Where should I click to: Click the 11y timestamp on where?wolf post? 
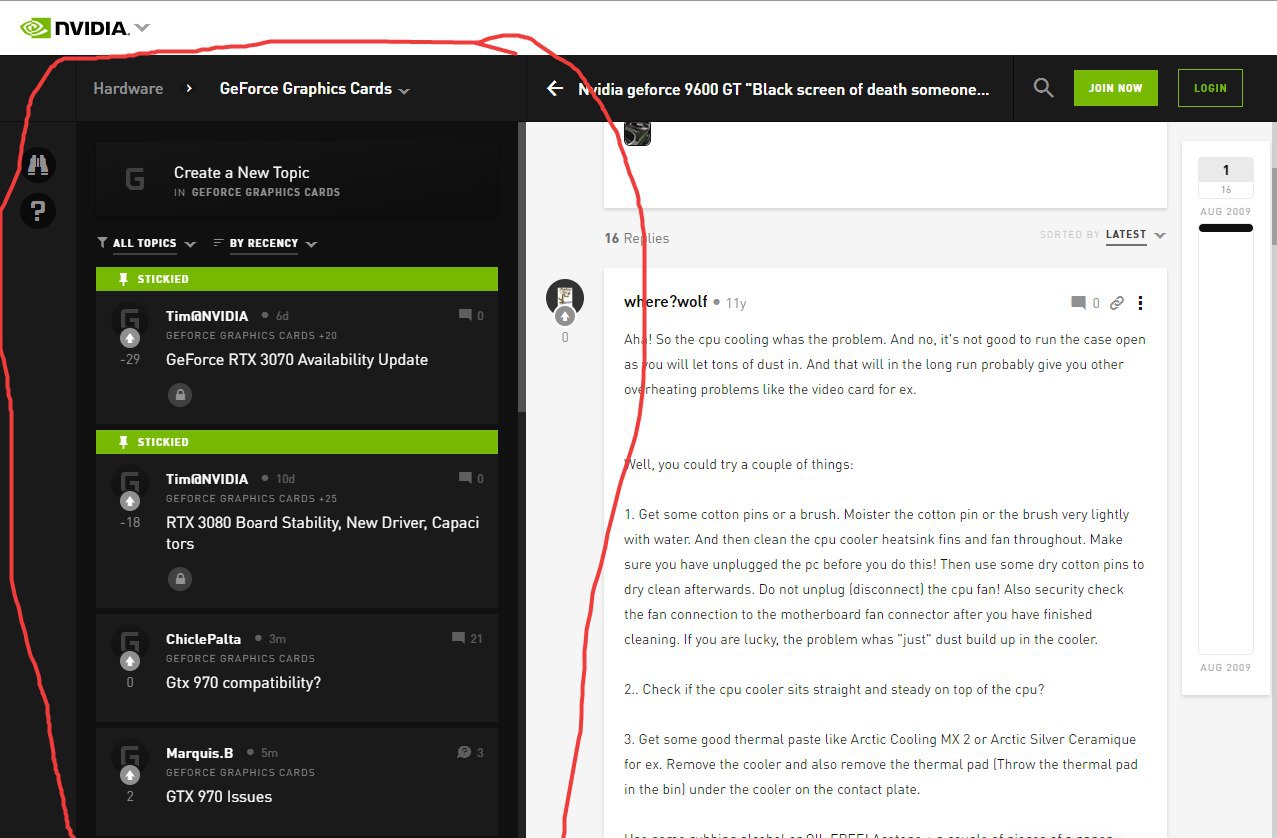pyautogui.click(x=736, y=303)
